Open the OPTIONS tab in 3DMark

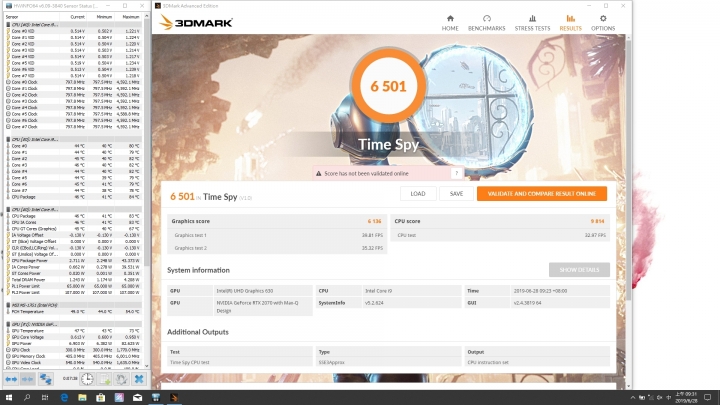(602, 23)
